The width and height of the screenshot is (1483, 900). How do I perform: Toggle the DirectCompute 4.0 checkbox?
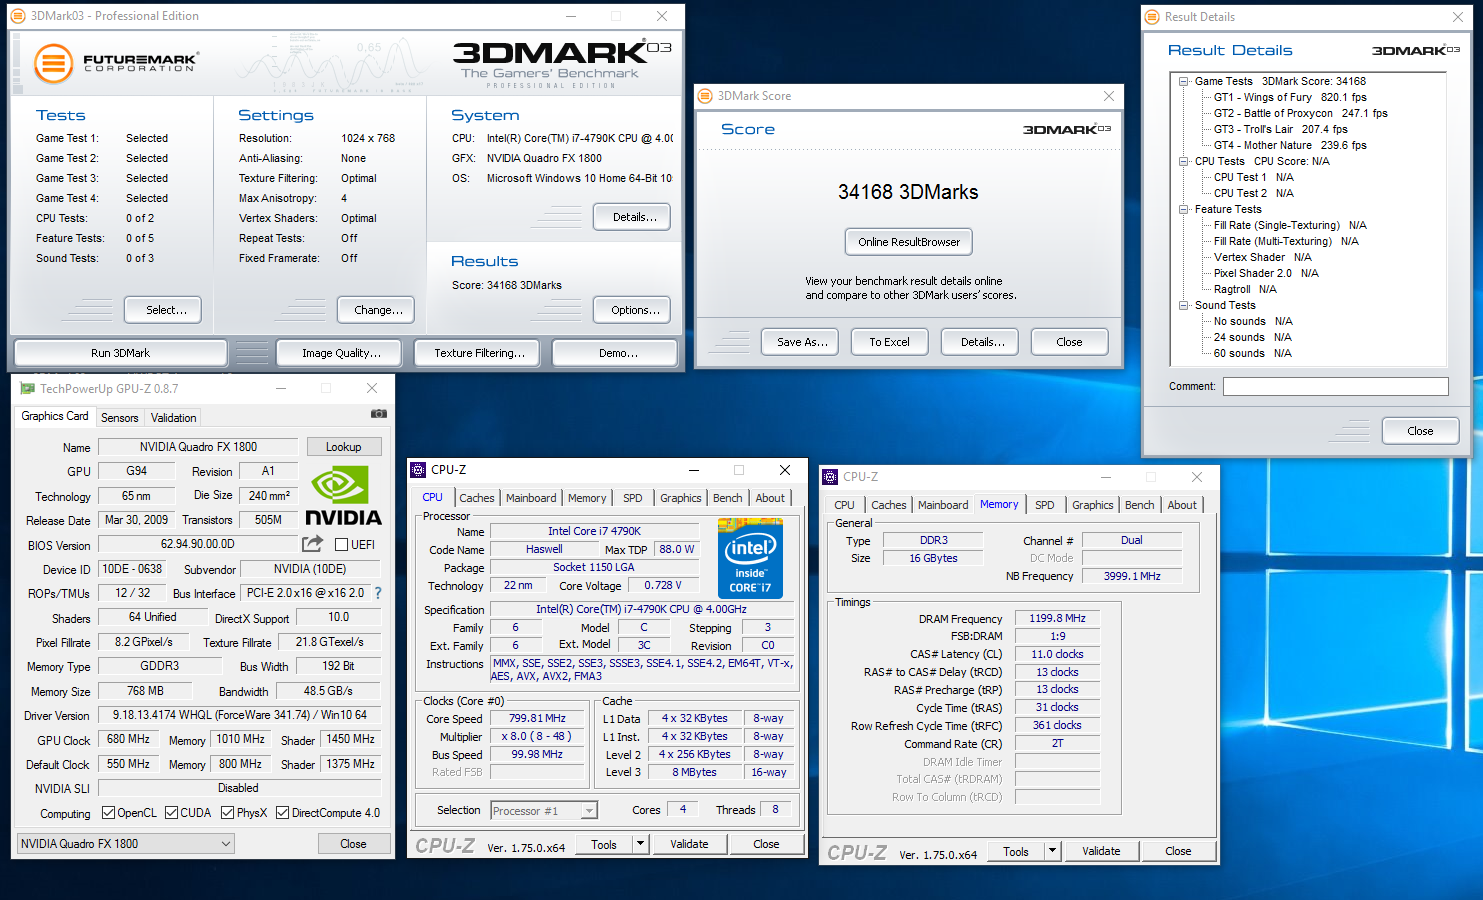point(282,812)
